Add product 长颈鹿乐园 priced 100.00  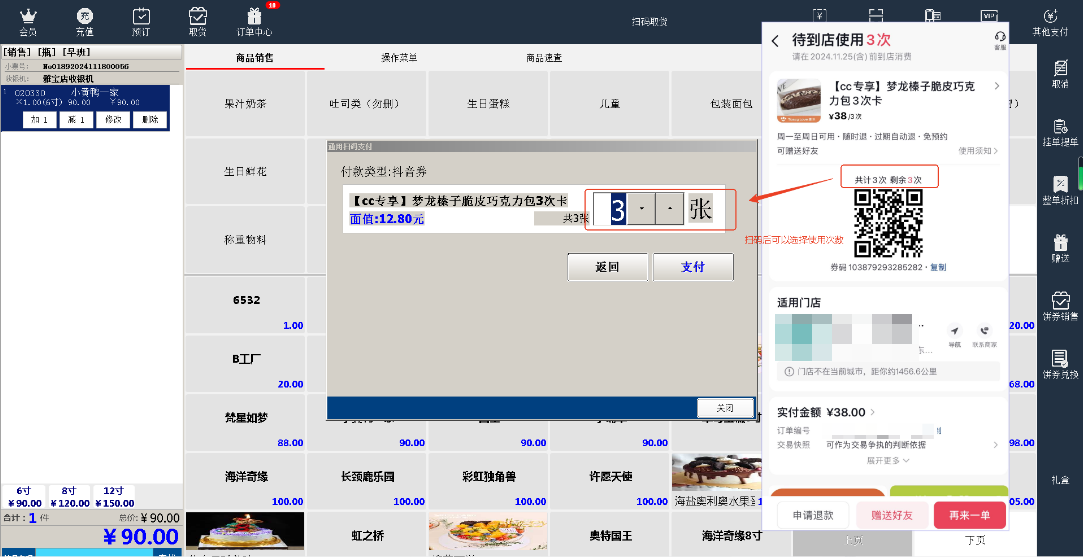pos(366,481)
